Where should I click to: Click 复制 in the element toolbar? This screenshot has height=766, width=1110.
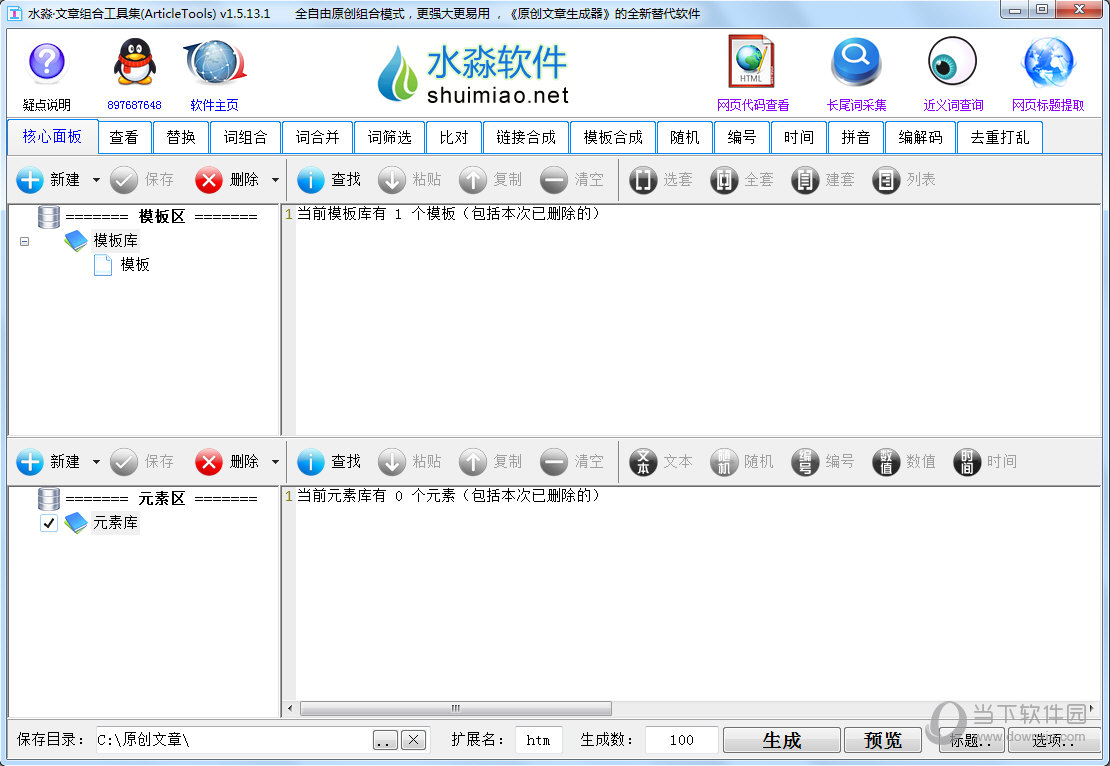click(x=491, y=462)
